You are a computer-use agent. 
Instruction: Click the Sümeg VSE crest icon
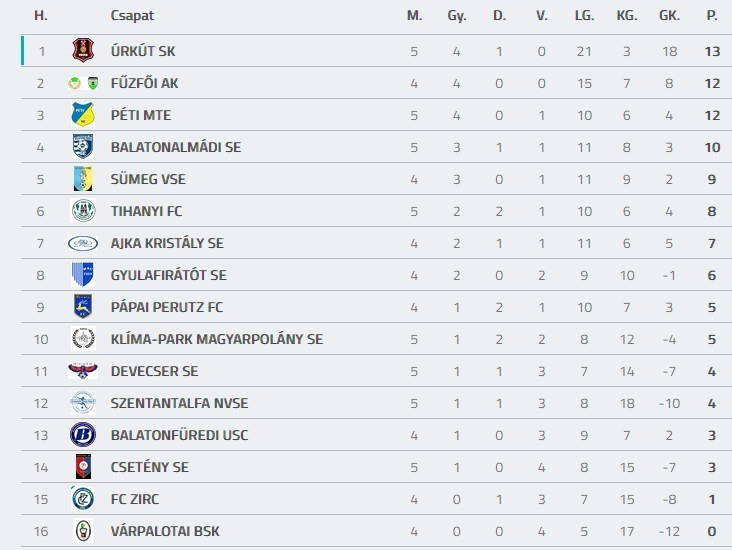click(82, 179)
